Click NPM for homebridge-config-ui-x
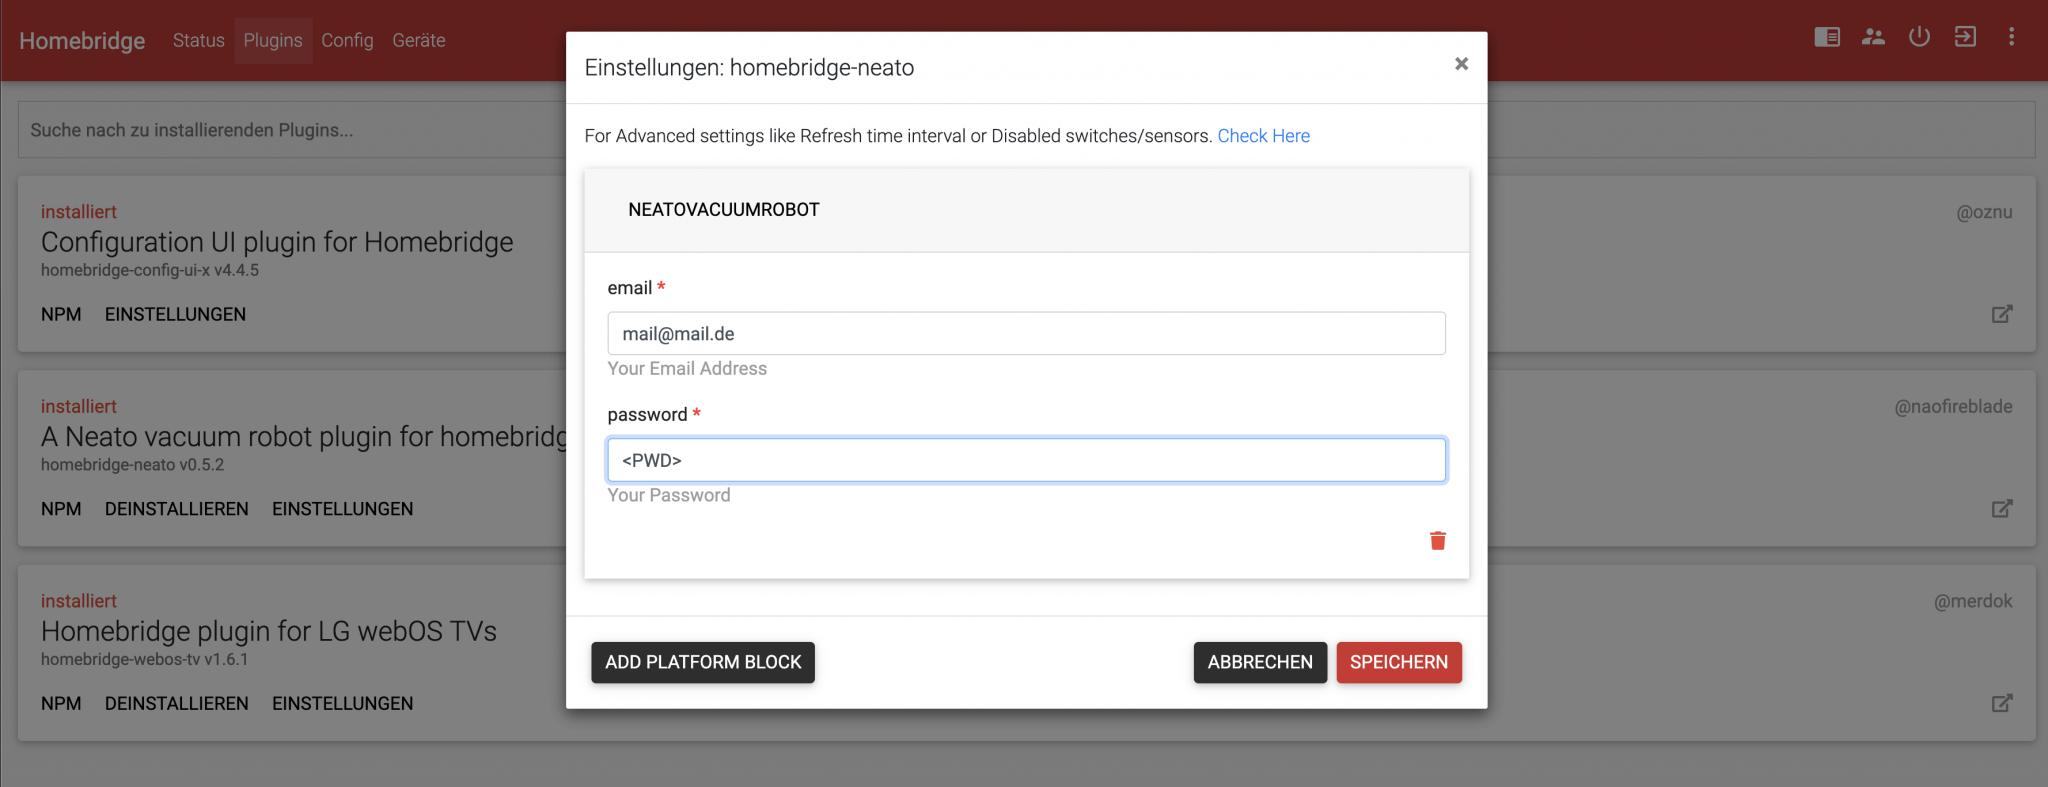Screen dimensions: 2048x787 [x=61, y=314]
